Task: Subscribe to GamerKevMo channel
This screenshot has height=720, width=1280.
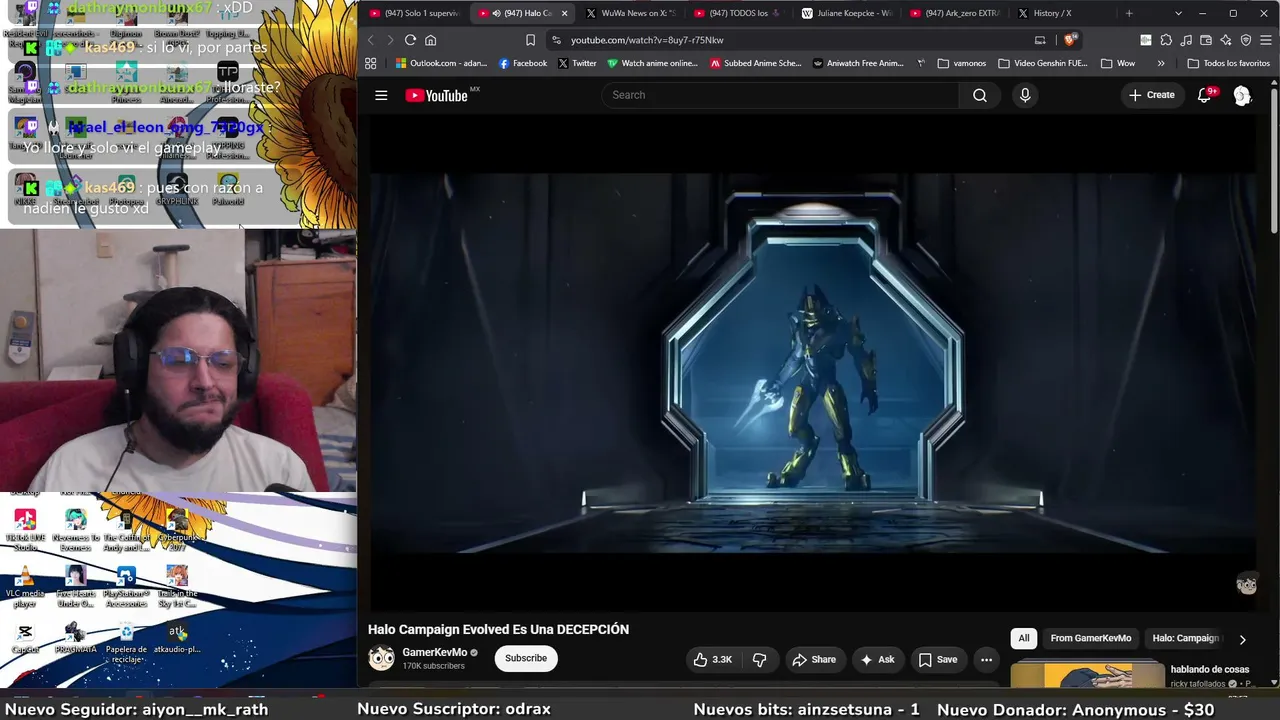Action: 526,658
